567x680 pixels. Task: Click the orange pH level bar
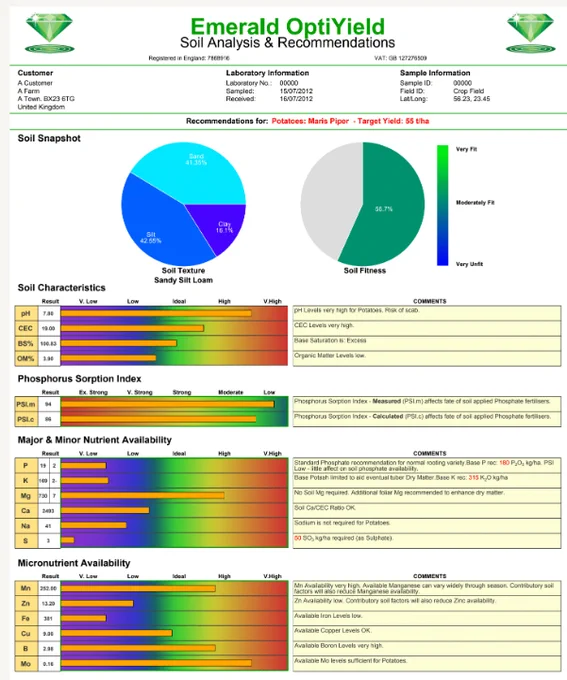coord(156,314)
